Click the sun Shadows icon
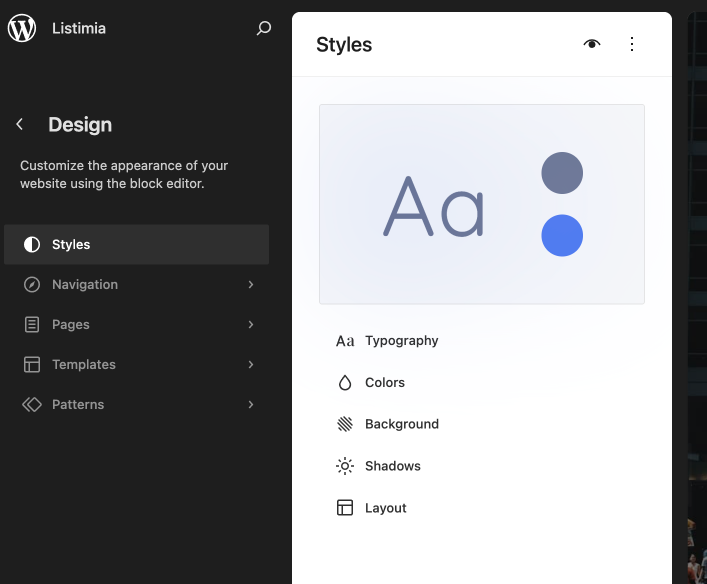 [345, 466]
